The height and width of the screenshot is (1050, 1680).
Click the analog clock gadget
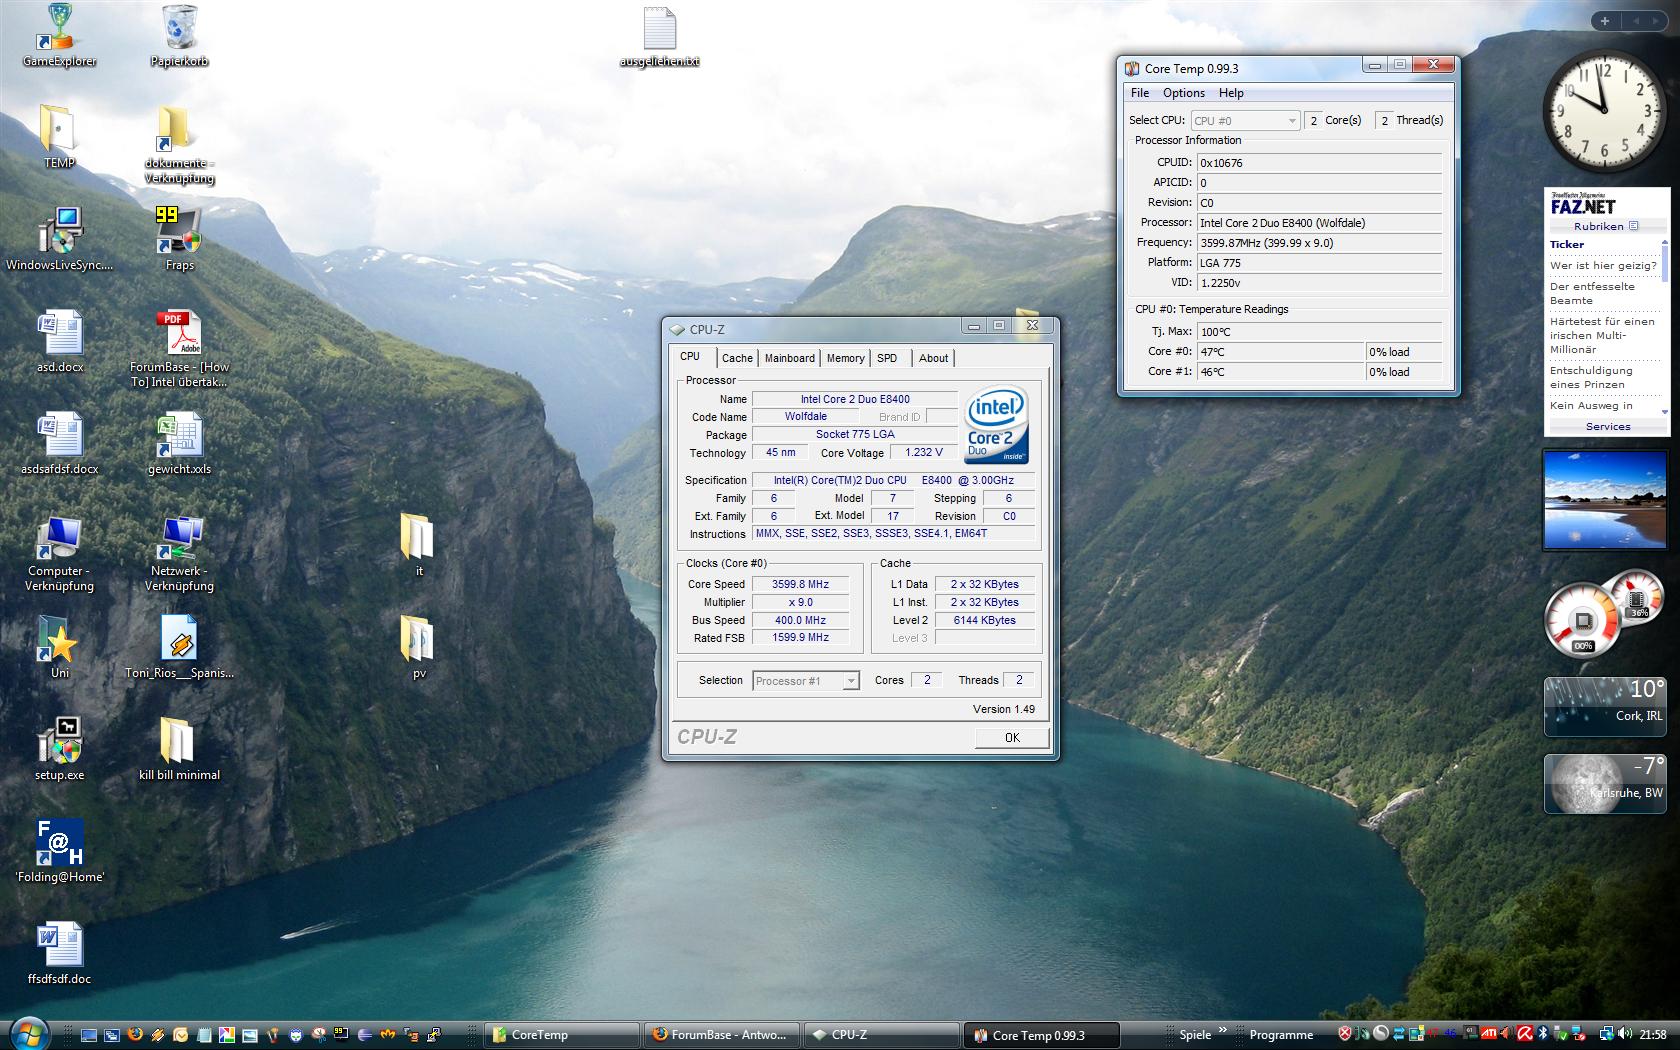(1604, 112)
